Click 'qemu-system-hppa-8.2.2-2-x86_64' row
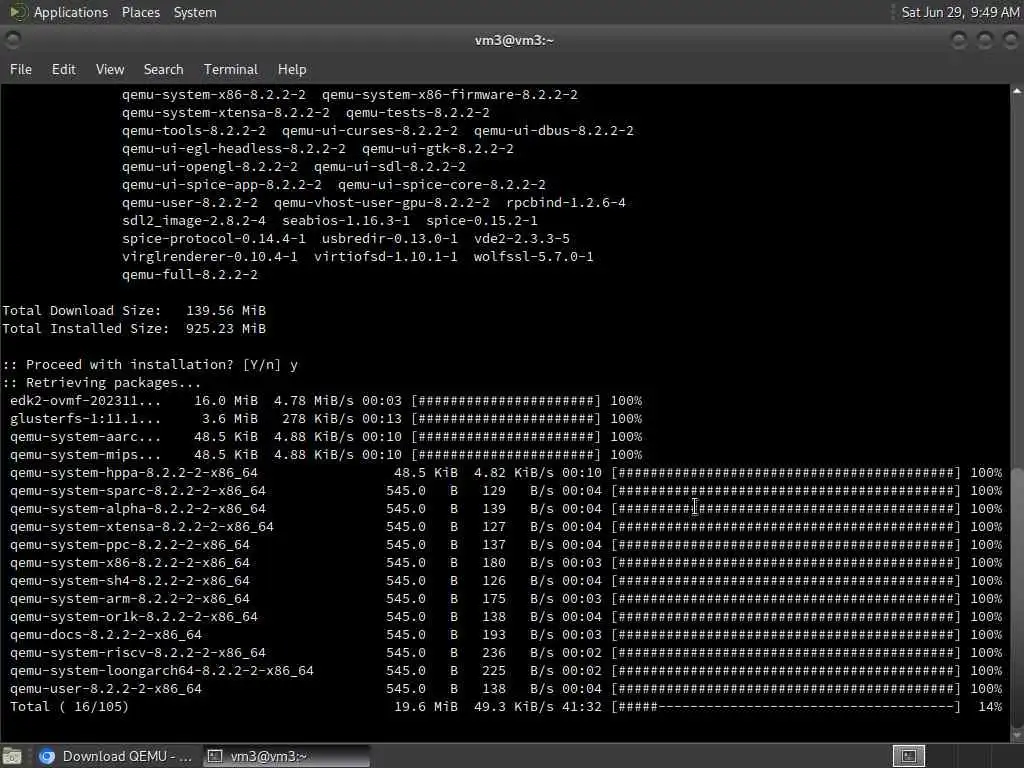This screenshot has height=768, width=1024. coord(506,473)
